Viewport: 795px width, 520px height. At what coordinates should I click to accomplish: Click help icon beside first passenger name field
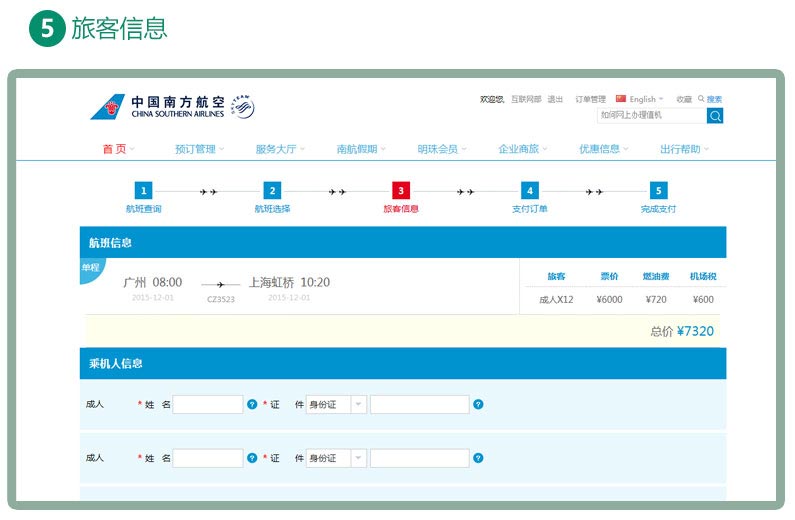(x=252, y=405)
